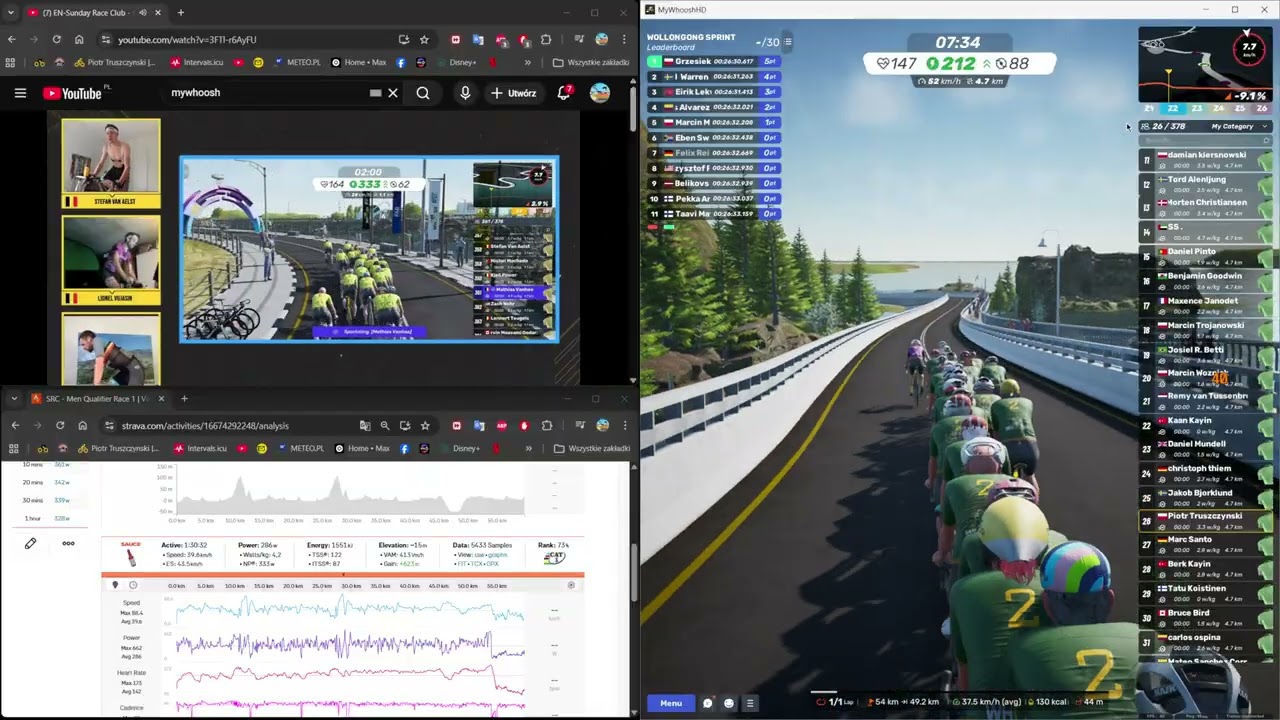Open a new tab in the YouTube window
This screenshot has height=720, width=1280.
[x=180, y=13]
